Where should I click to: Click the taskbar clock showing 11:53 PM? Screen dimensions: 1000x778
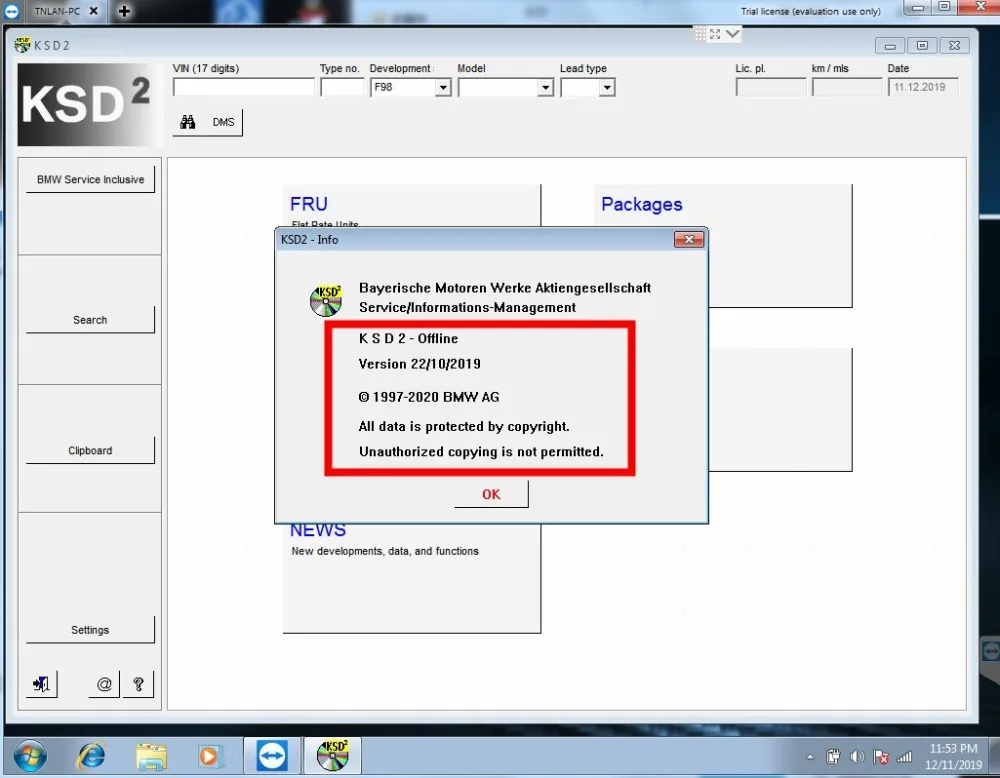[x=953, y=756]
